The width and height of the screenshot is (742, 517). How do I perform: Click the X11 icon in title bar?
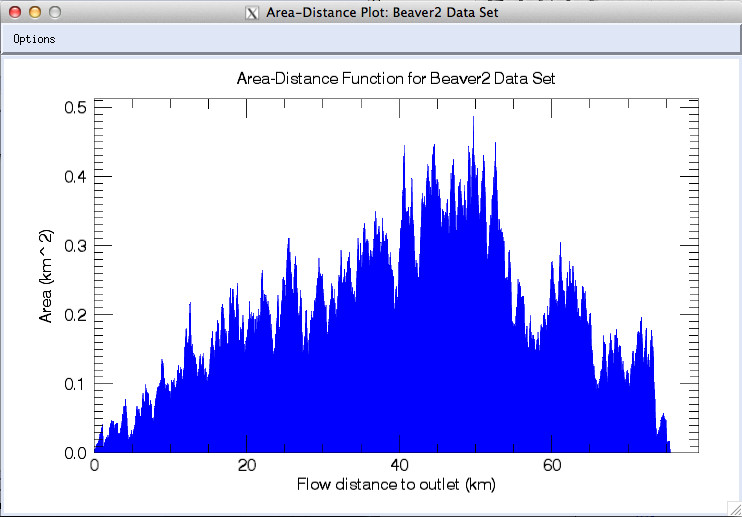coord(252,13)
